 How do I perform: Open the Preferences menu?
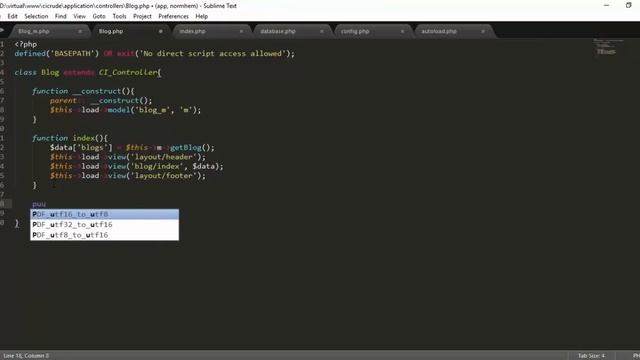[x=173, y=16]
